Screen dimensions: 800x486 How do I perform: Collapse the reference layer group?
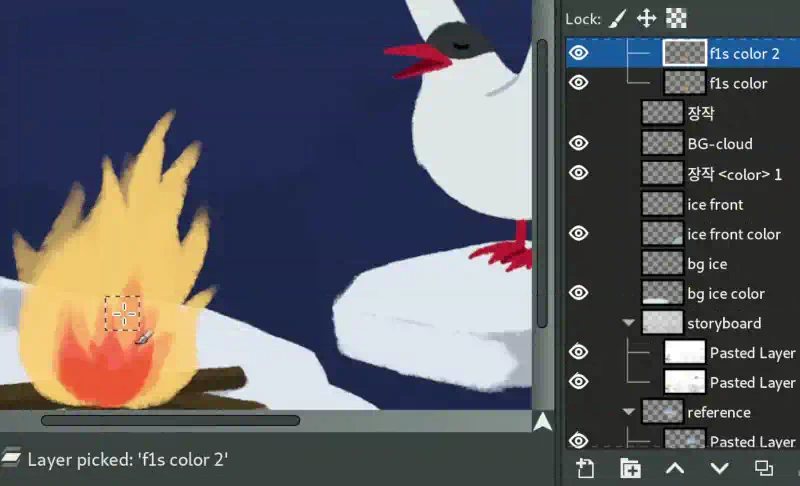[x=629, y=412]
